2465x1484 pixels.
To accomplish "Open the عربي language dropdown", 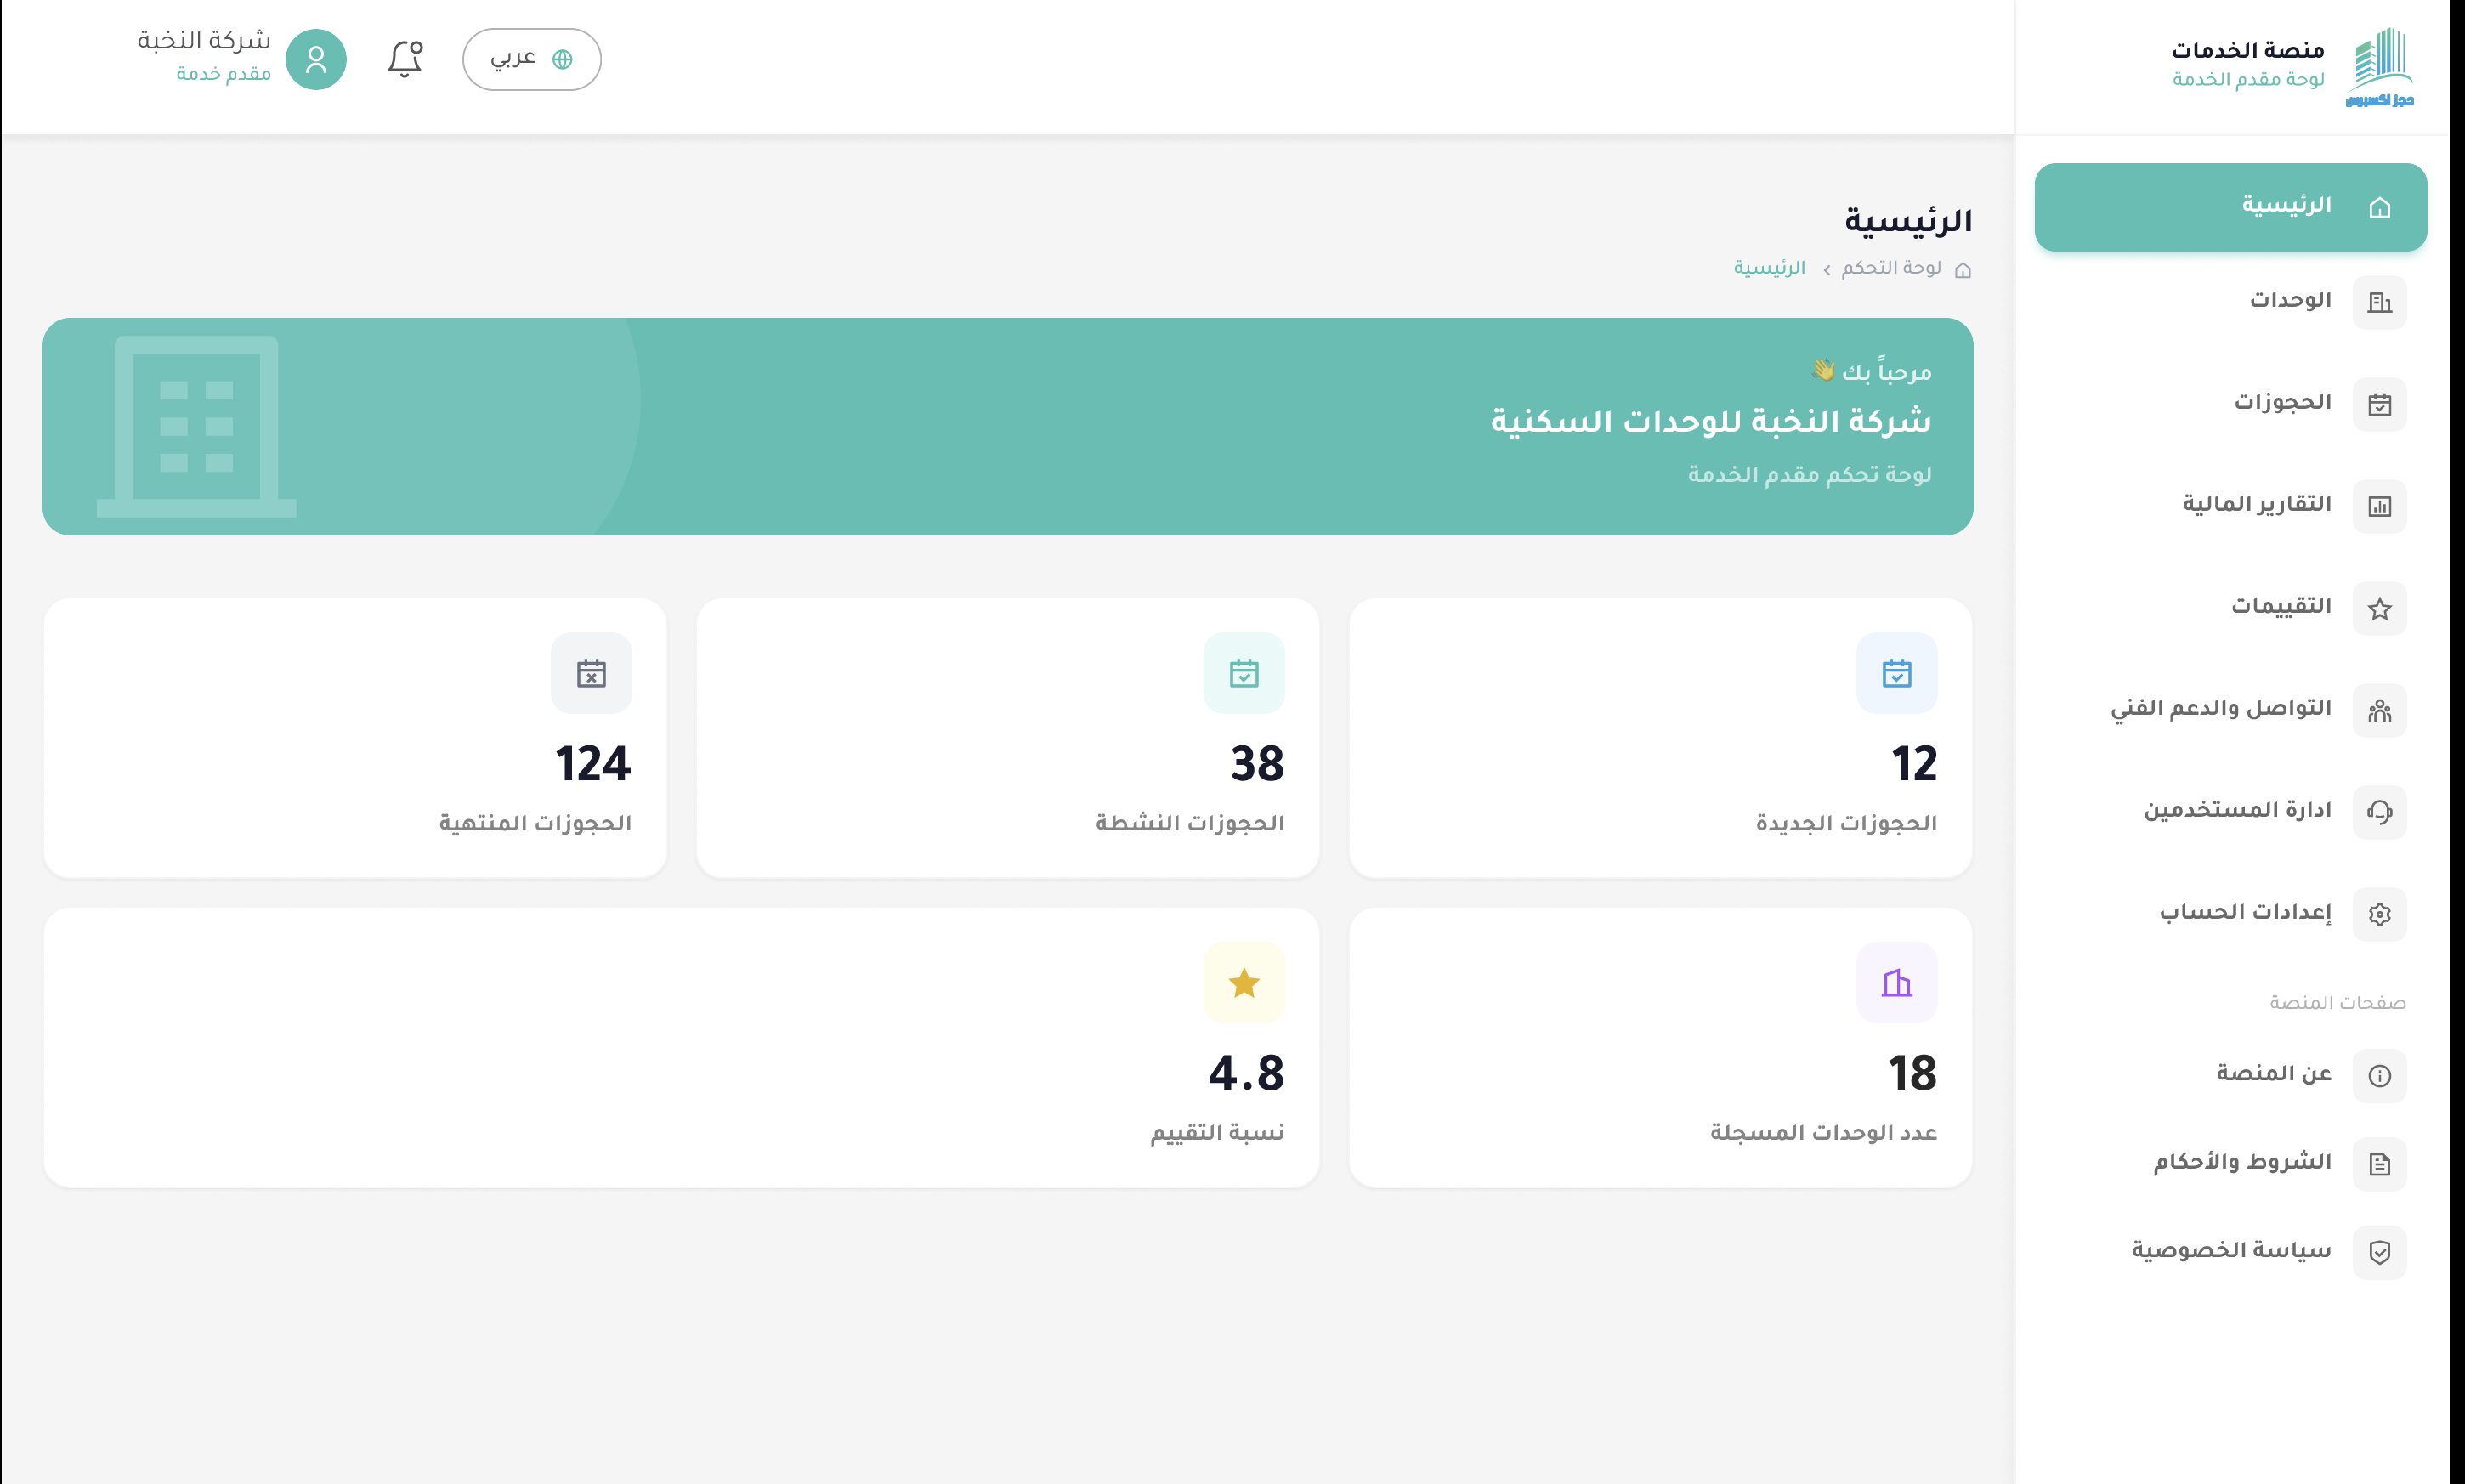I will pos(531,59).
